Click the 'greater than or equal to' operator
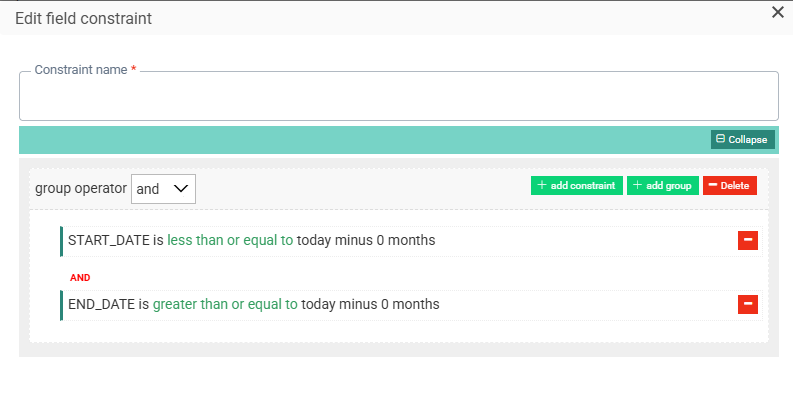Viewport: 793px width, 407px height. (x=225, y=304)
